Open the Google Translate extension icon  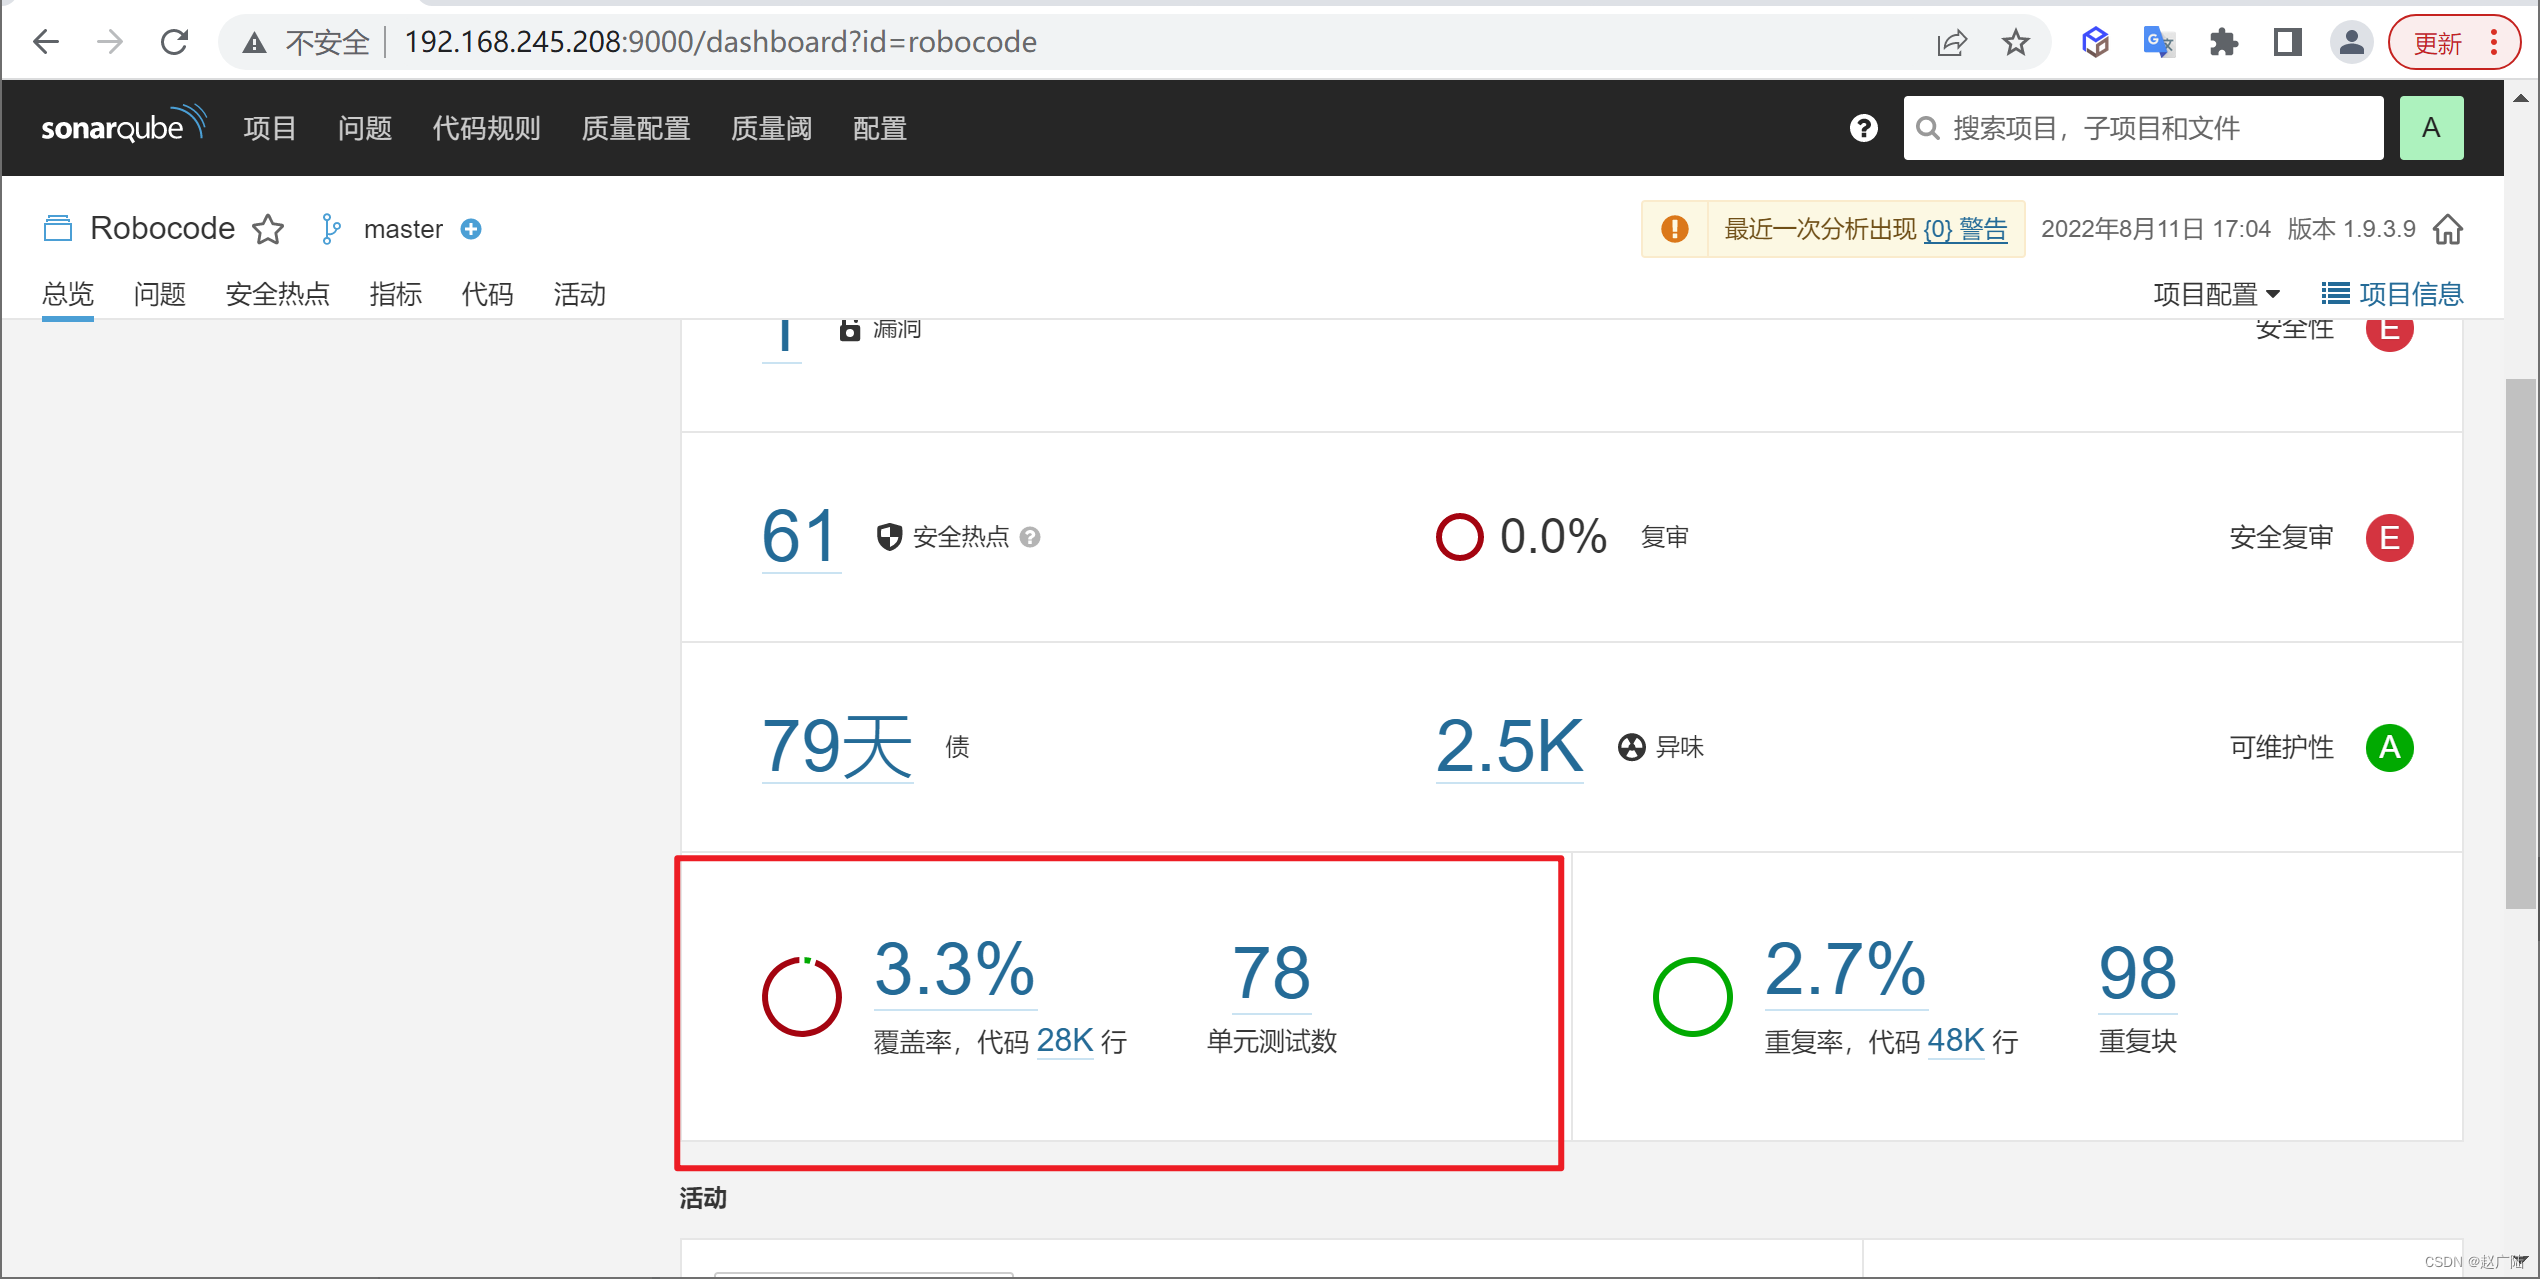click(x=2159, y=43)
